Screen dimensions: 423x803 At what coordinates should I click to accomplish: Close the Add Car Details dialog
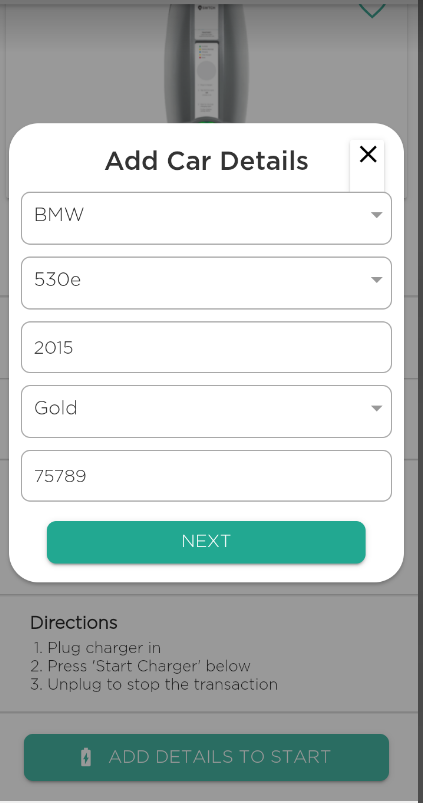[x=368, y=154]
